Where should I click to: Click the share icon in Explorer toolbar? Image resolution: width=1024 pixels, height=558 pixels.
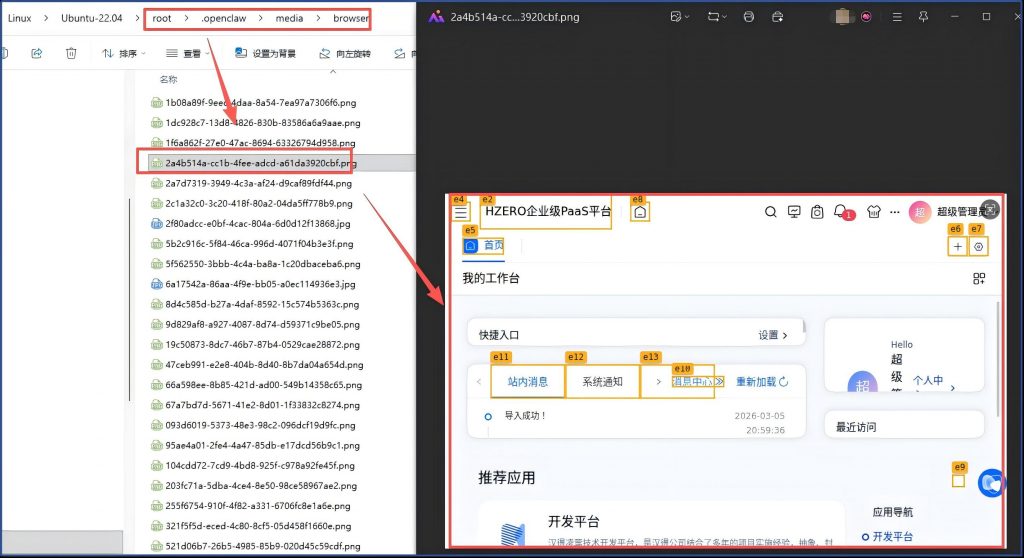(x=37, y=53)
